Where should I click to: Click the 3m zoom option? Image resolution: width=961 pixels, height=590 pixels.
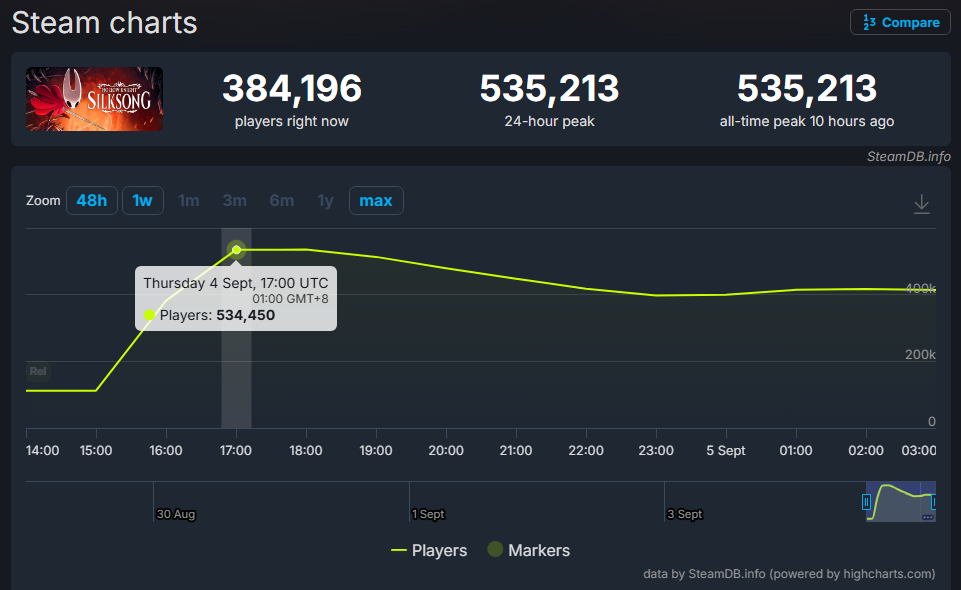[x=235, y=201]
